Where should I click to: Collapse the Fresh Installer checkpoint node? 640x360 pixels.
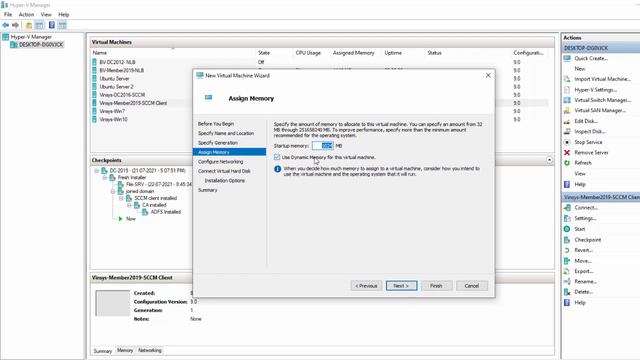[105, 178]
